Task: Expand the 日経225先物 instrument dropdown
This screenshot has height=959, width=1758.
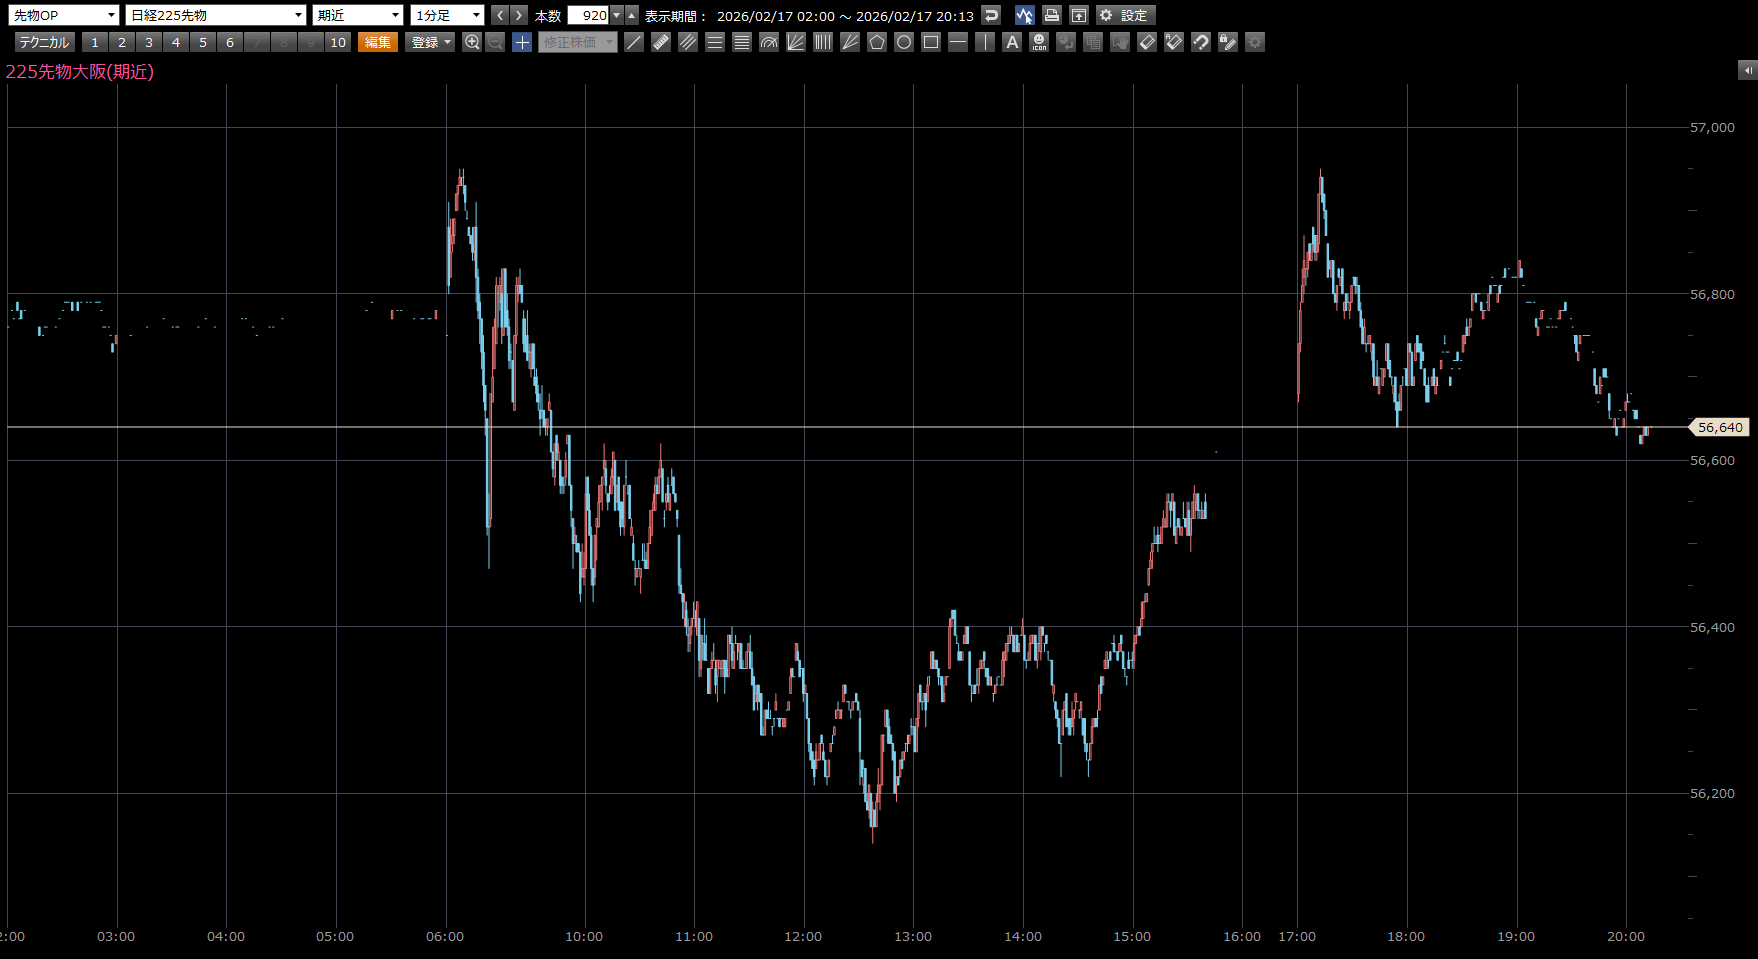Action: [215, 15]
